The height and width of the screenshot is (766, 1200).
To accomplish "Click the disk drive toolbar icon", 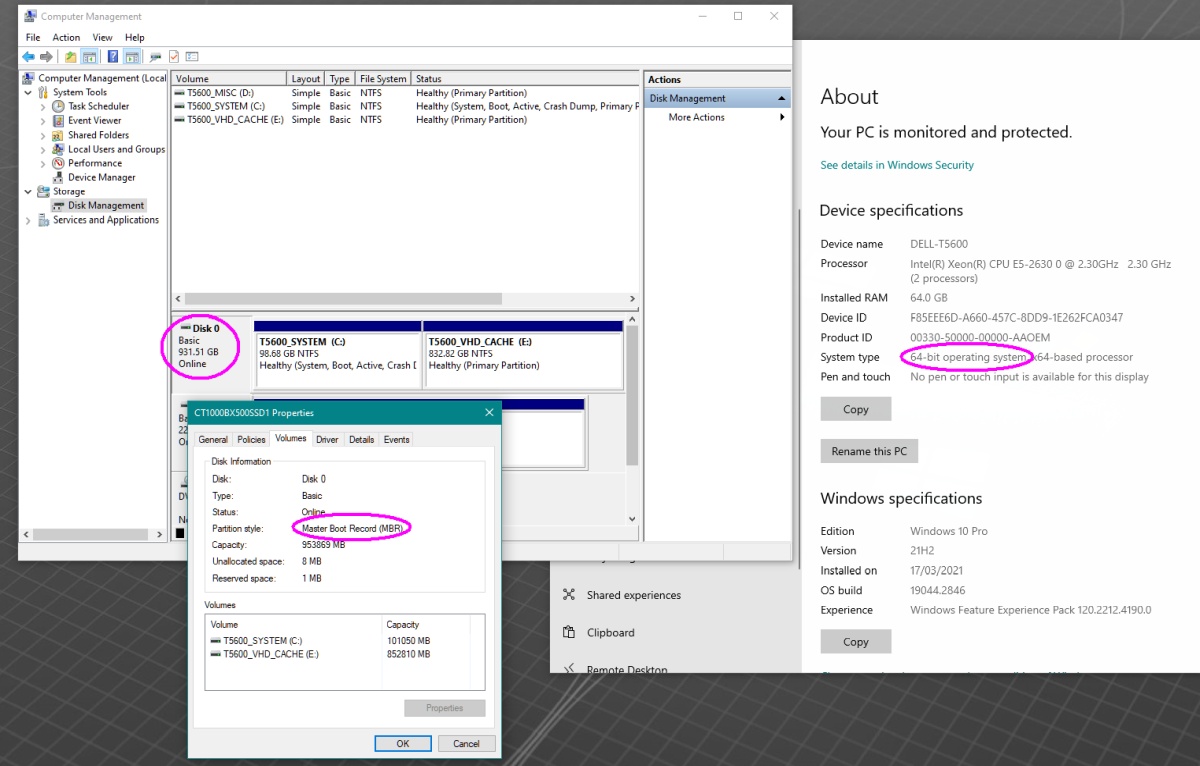I will click(155, 57).
